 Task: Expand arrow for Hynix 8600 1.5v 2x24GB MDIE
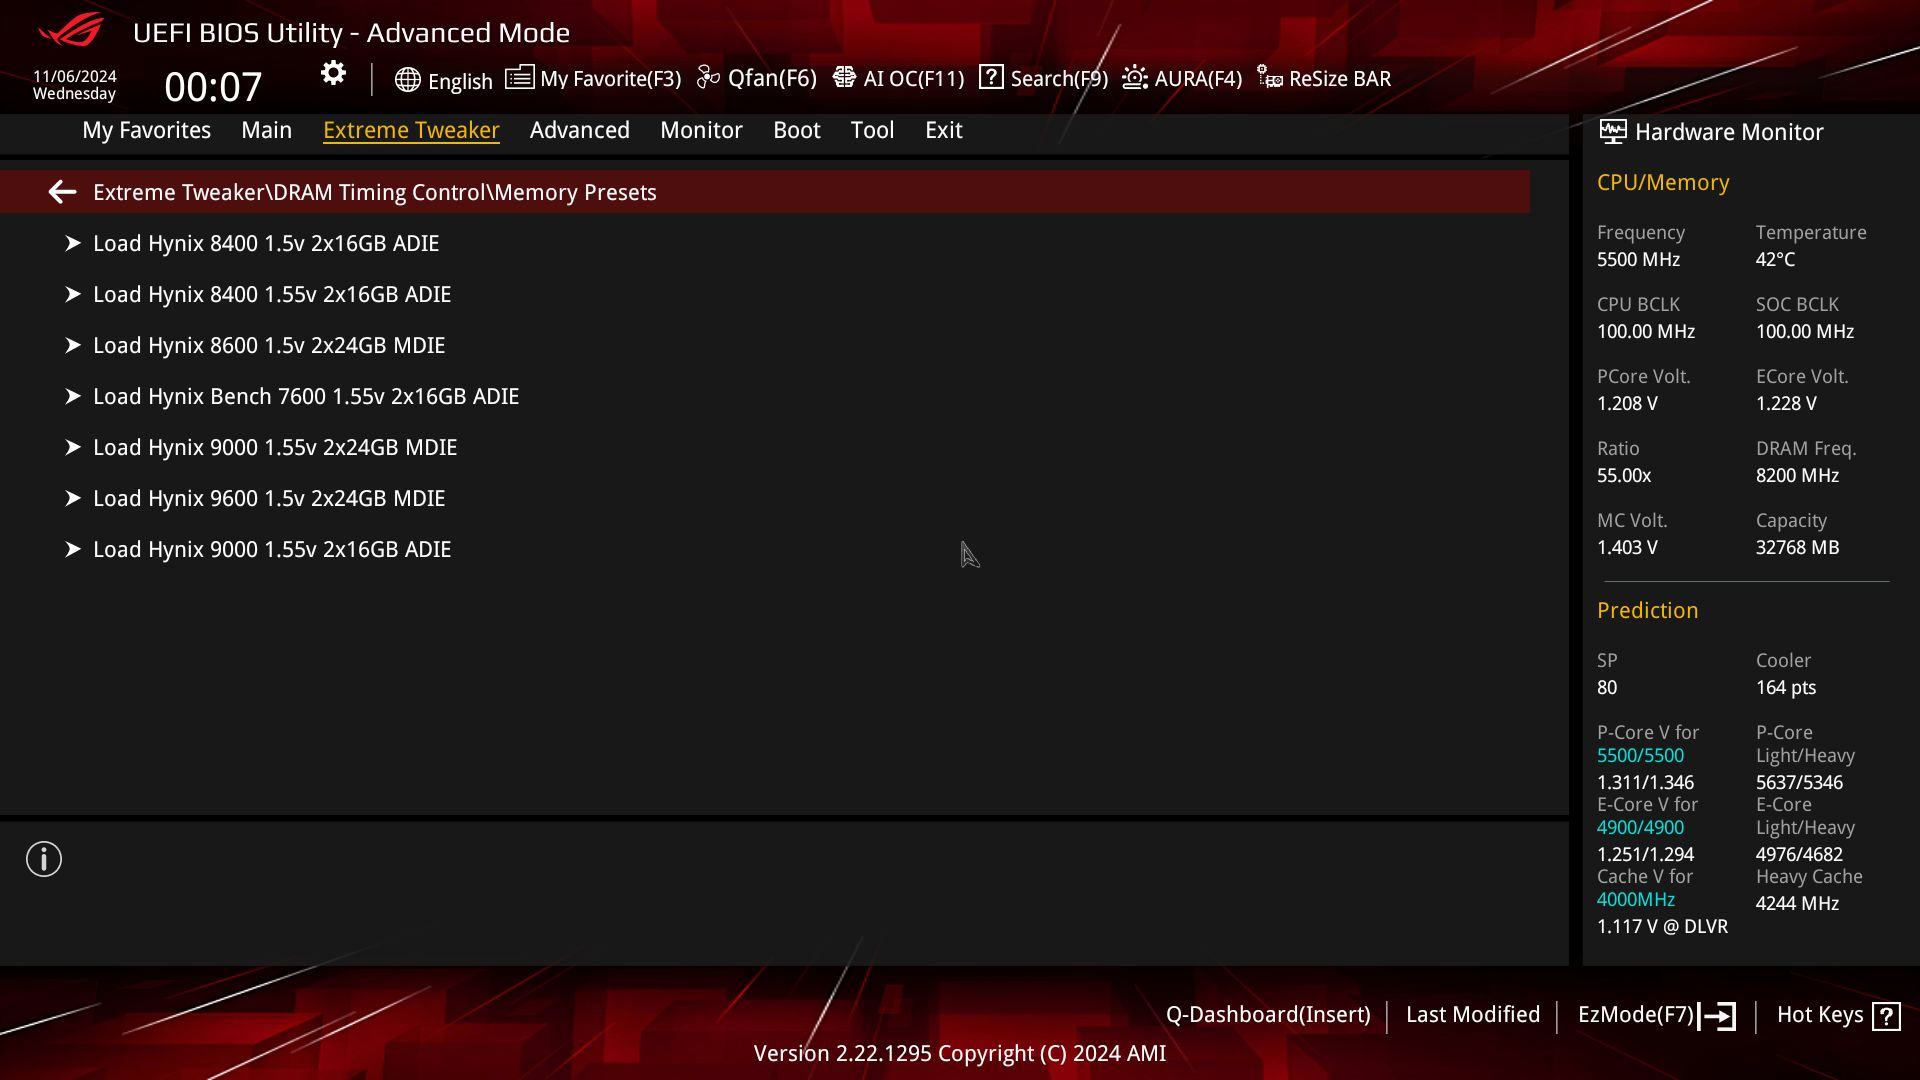tap(72, 345)
